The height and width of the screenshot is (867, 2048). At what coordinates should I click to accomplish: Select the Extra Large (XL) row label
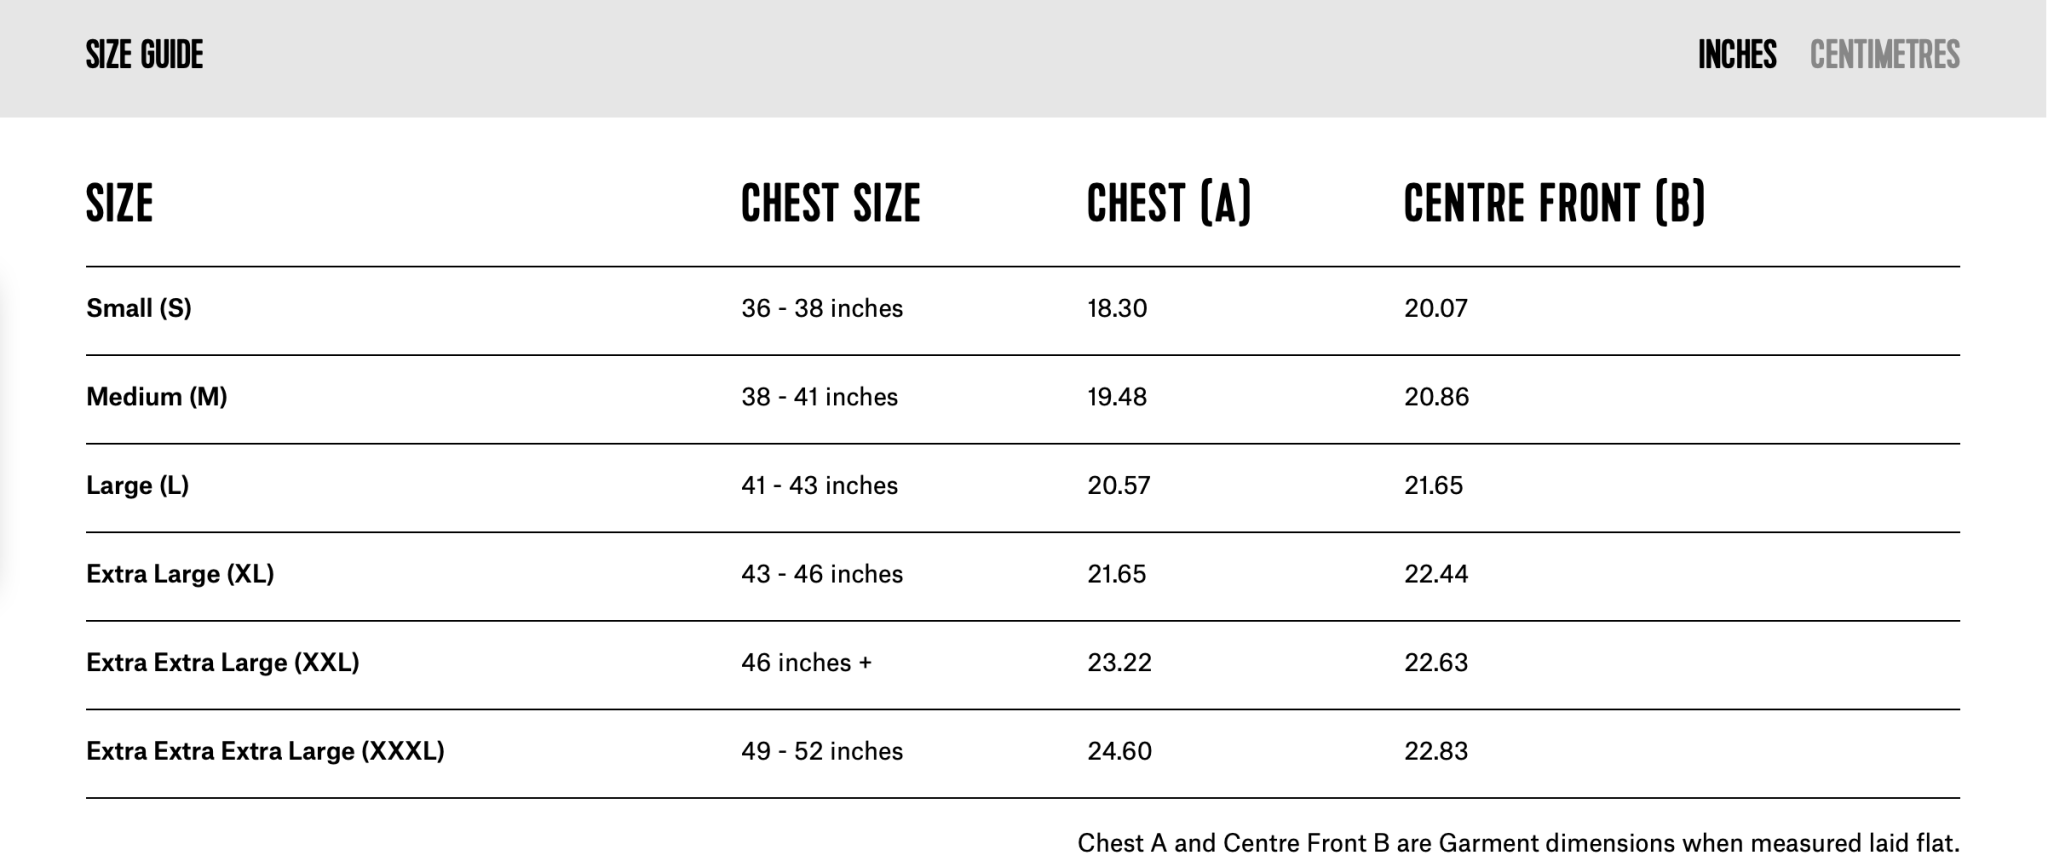pos(180,574)
